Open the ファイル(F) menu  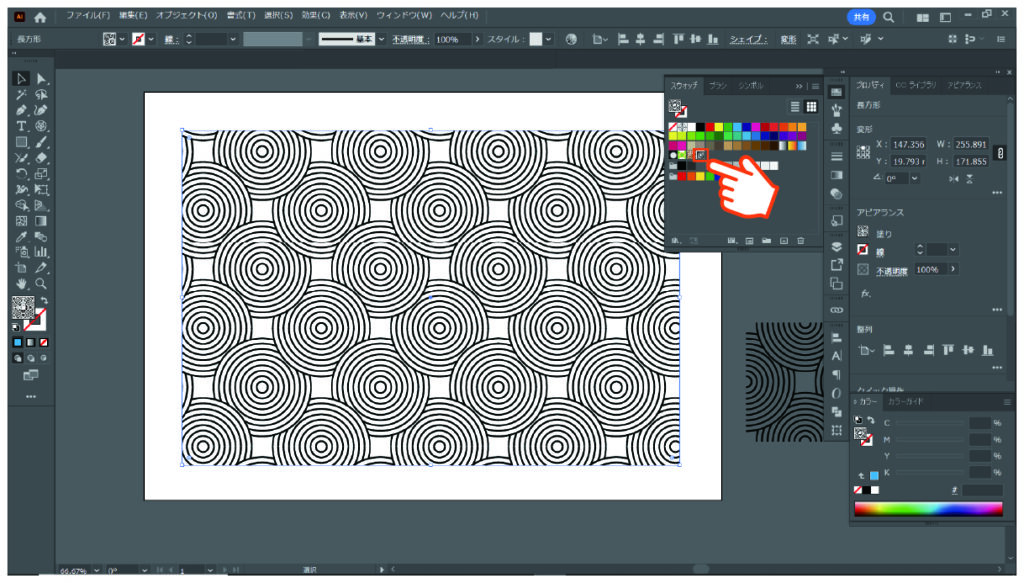coord(88,15)
